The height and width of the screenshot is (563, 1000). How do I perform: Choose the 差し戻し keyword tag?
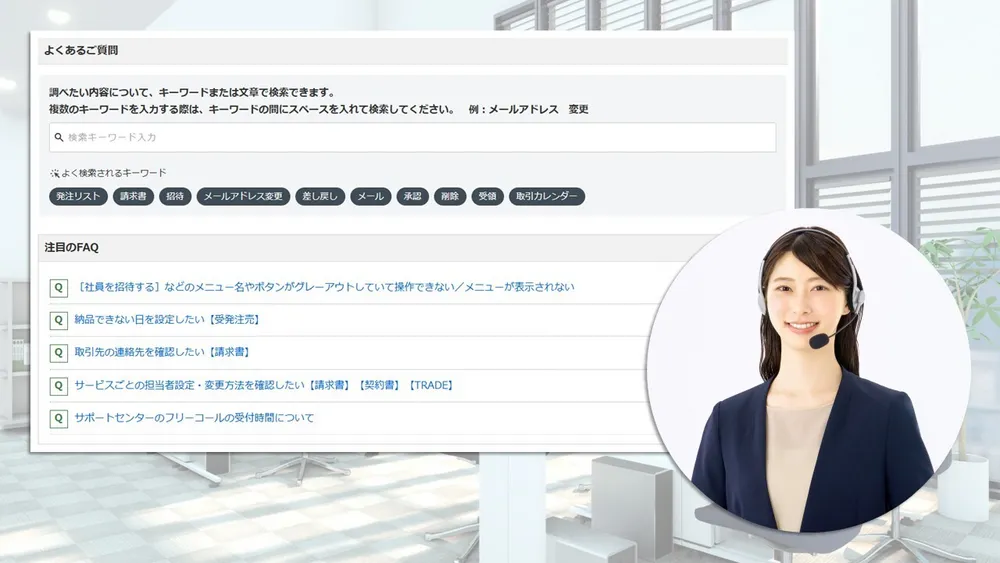pos(320,196)
